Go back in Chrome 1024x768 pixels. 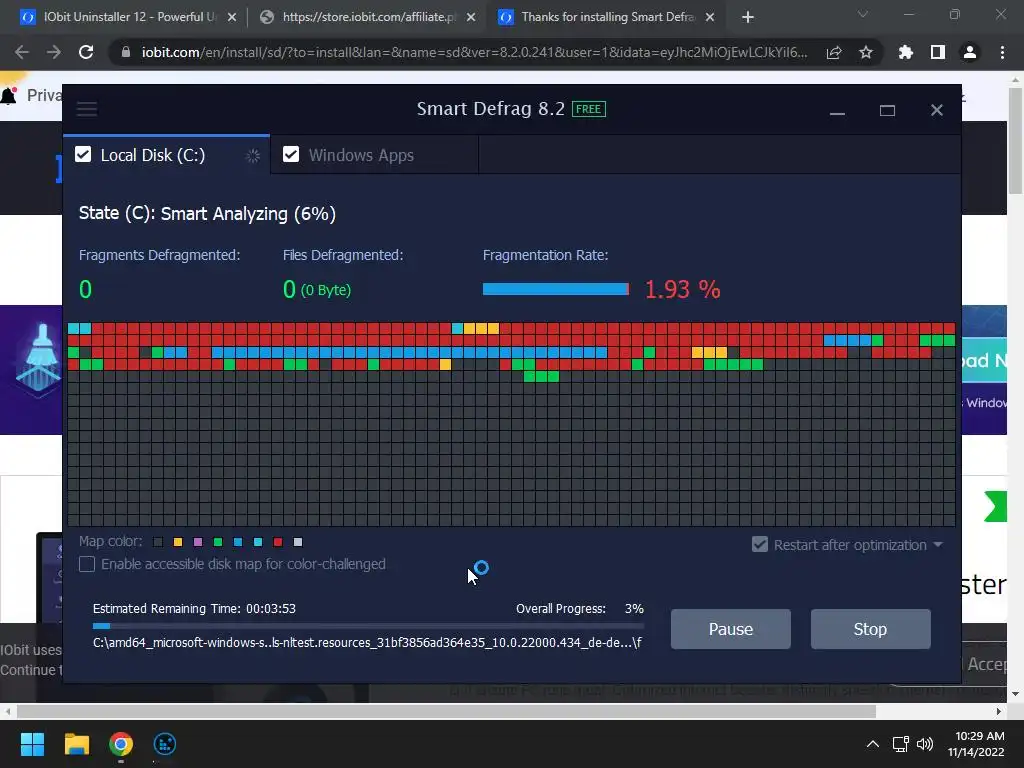pyautogui.click(x=22, y=52)
